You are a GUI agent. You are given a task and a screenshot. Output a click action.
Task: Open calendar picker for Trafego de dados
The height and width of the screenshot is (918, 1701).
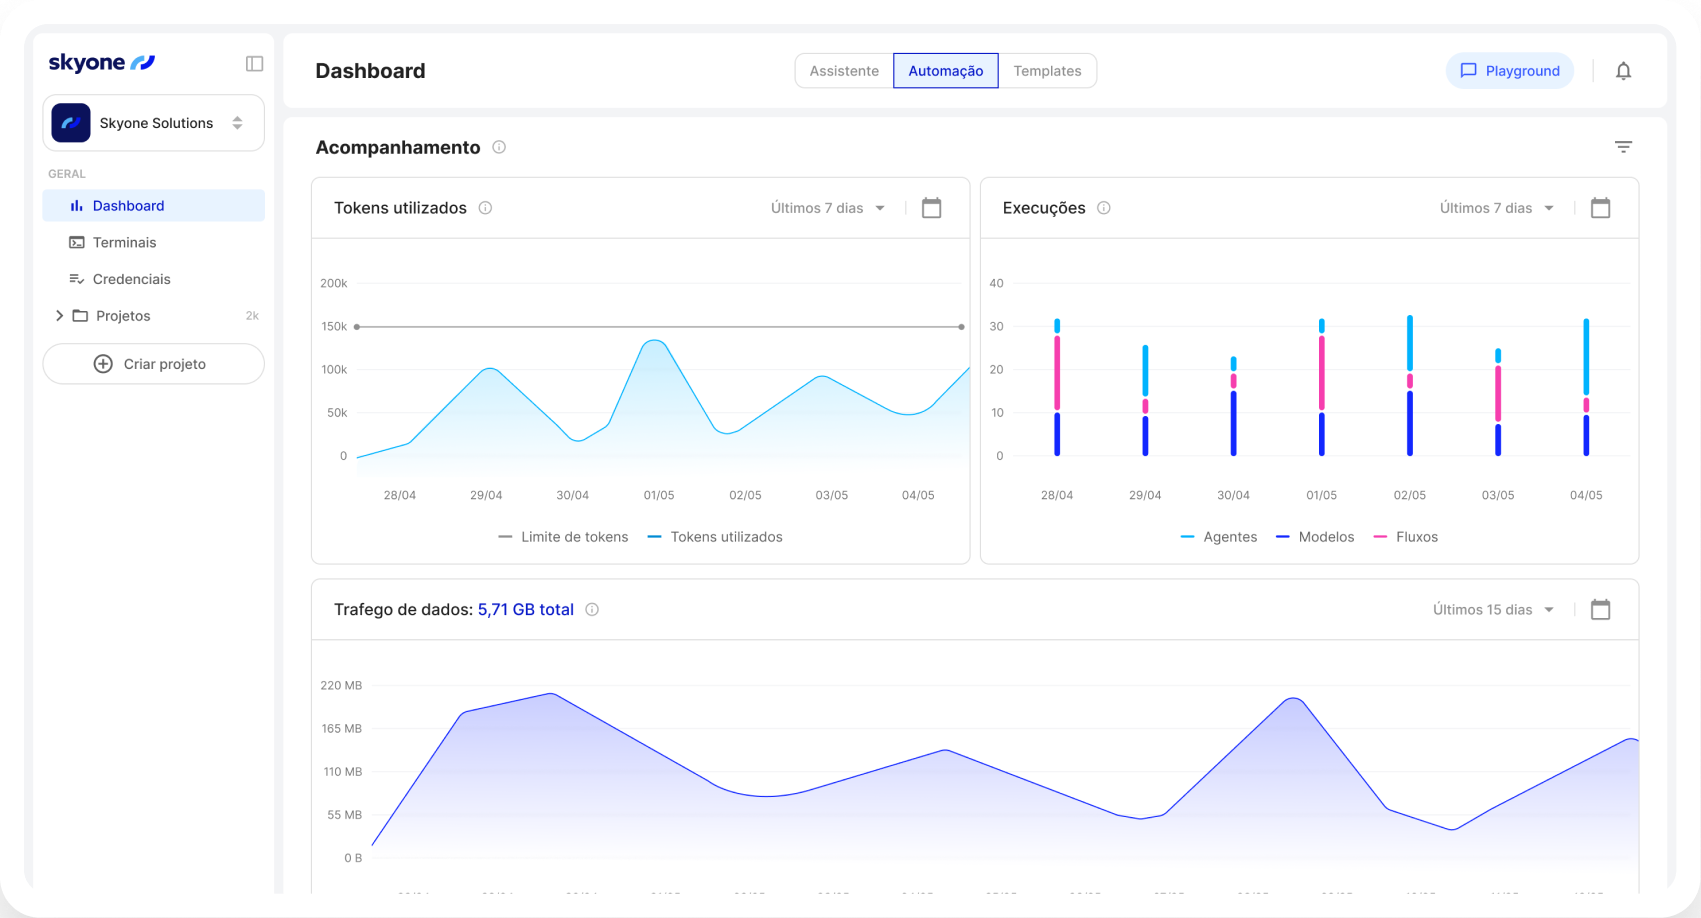coord(1600,610)
